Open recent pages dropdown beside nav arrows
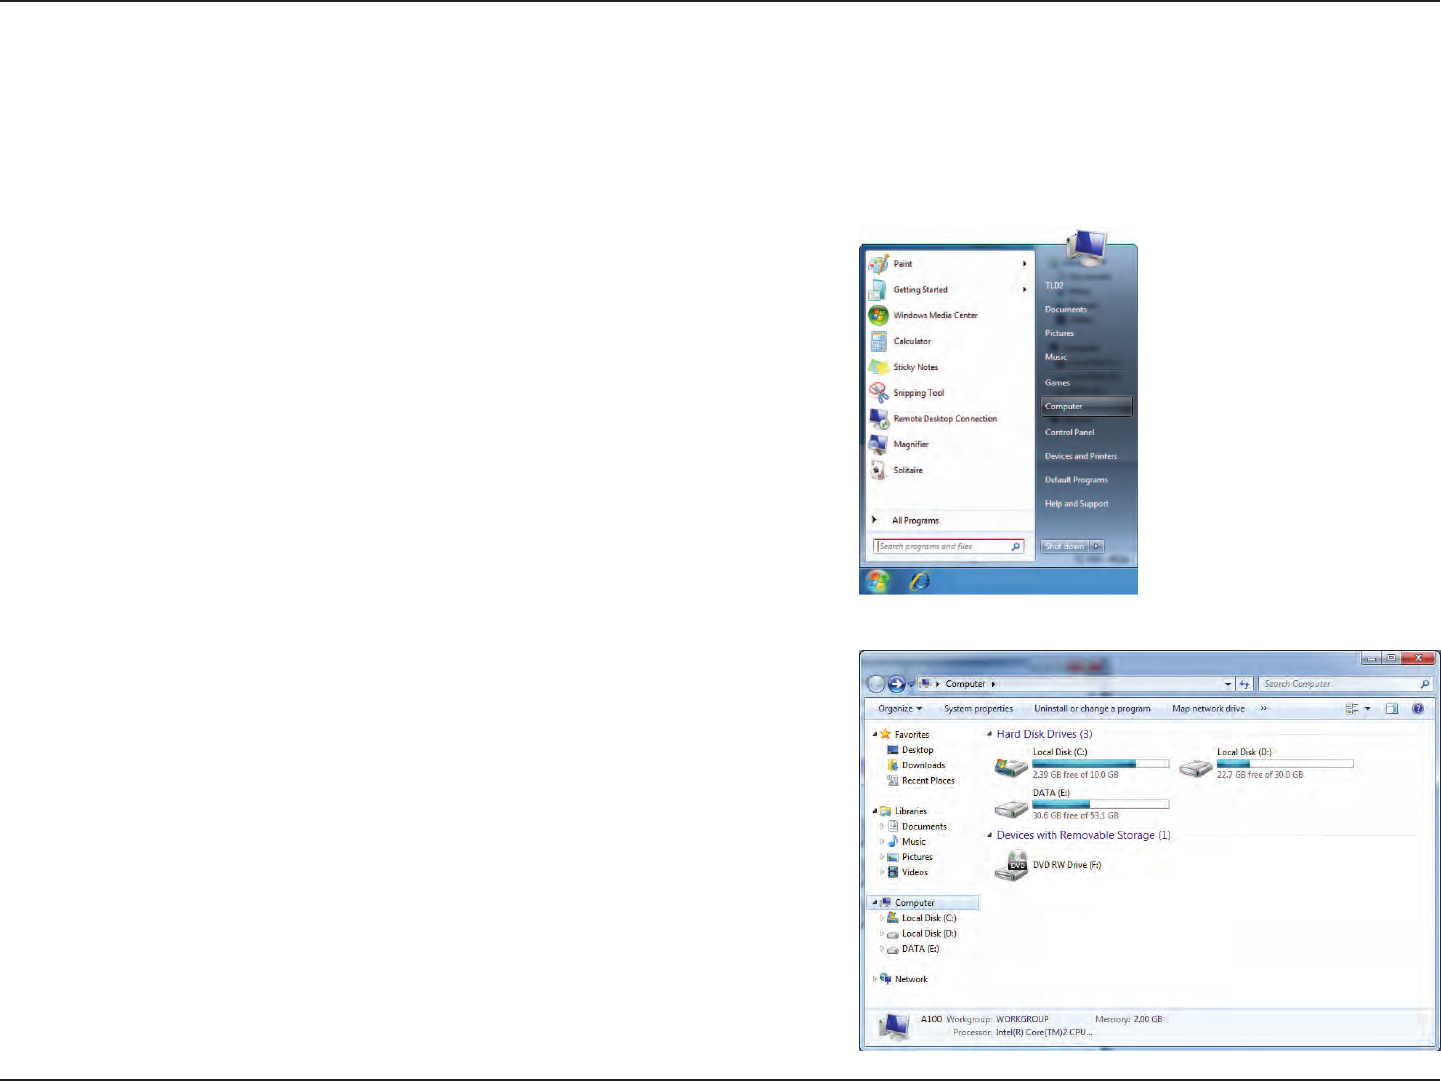 pyautogui.click(x=911, y=685)
